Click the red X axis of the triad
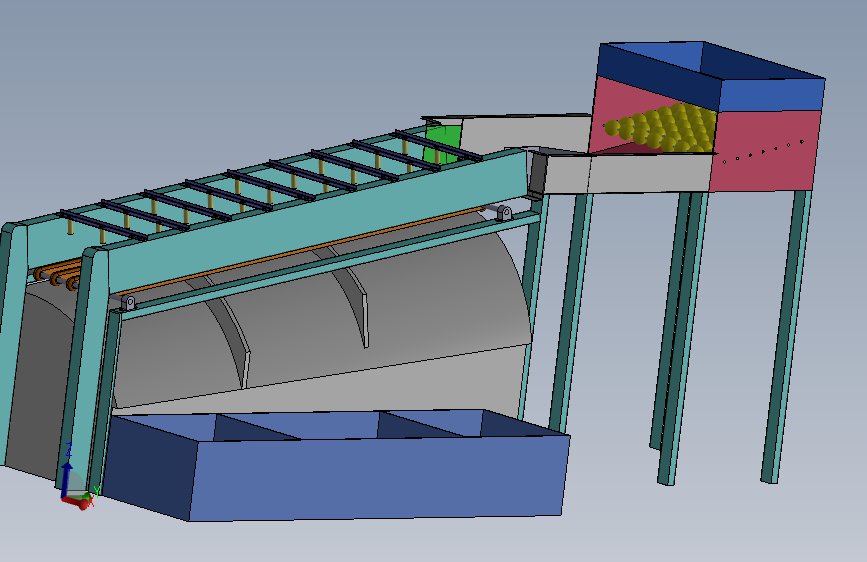867x562 pixels. pyautogui.click(x=77, y=502)
